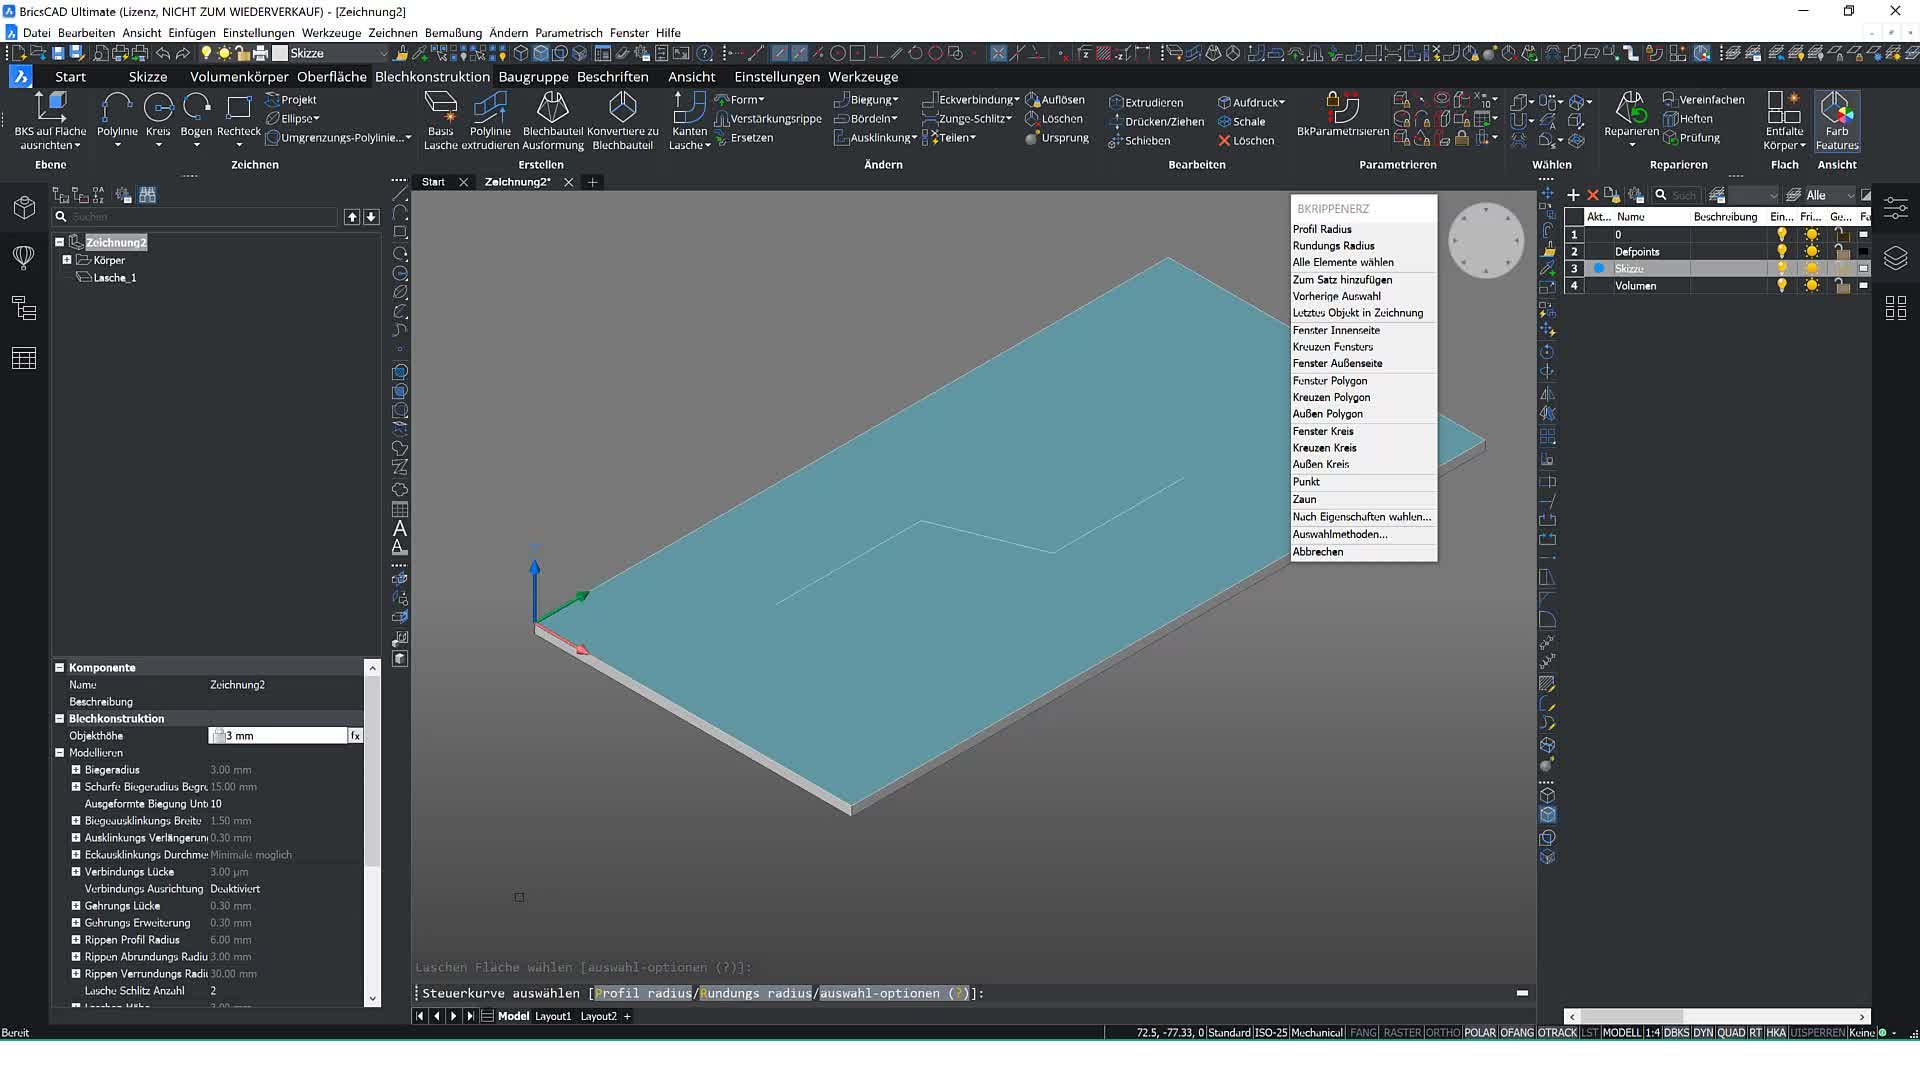This screenshot has width=1920, height=1080.
Task: Toggle OFANG in status bar
Action: coord(1516,1033)
